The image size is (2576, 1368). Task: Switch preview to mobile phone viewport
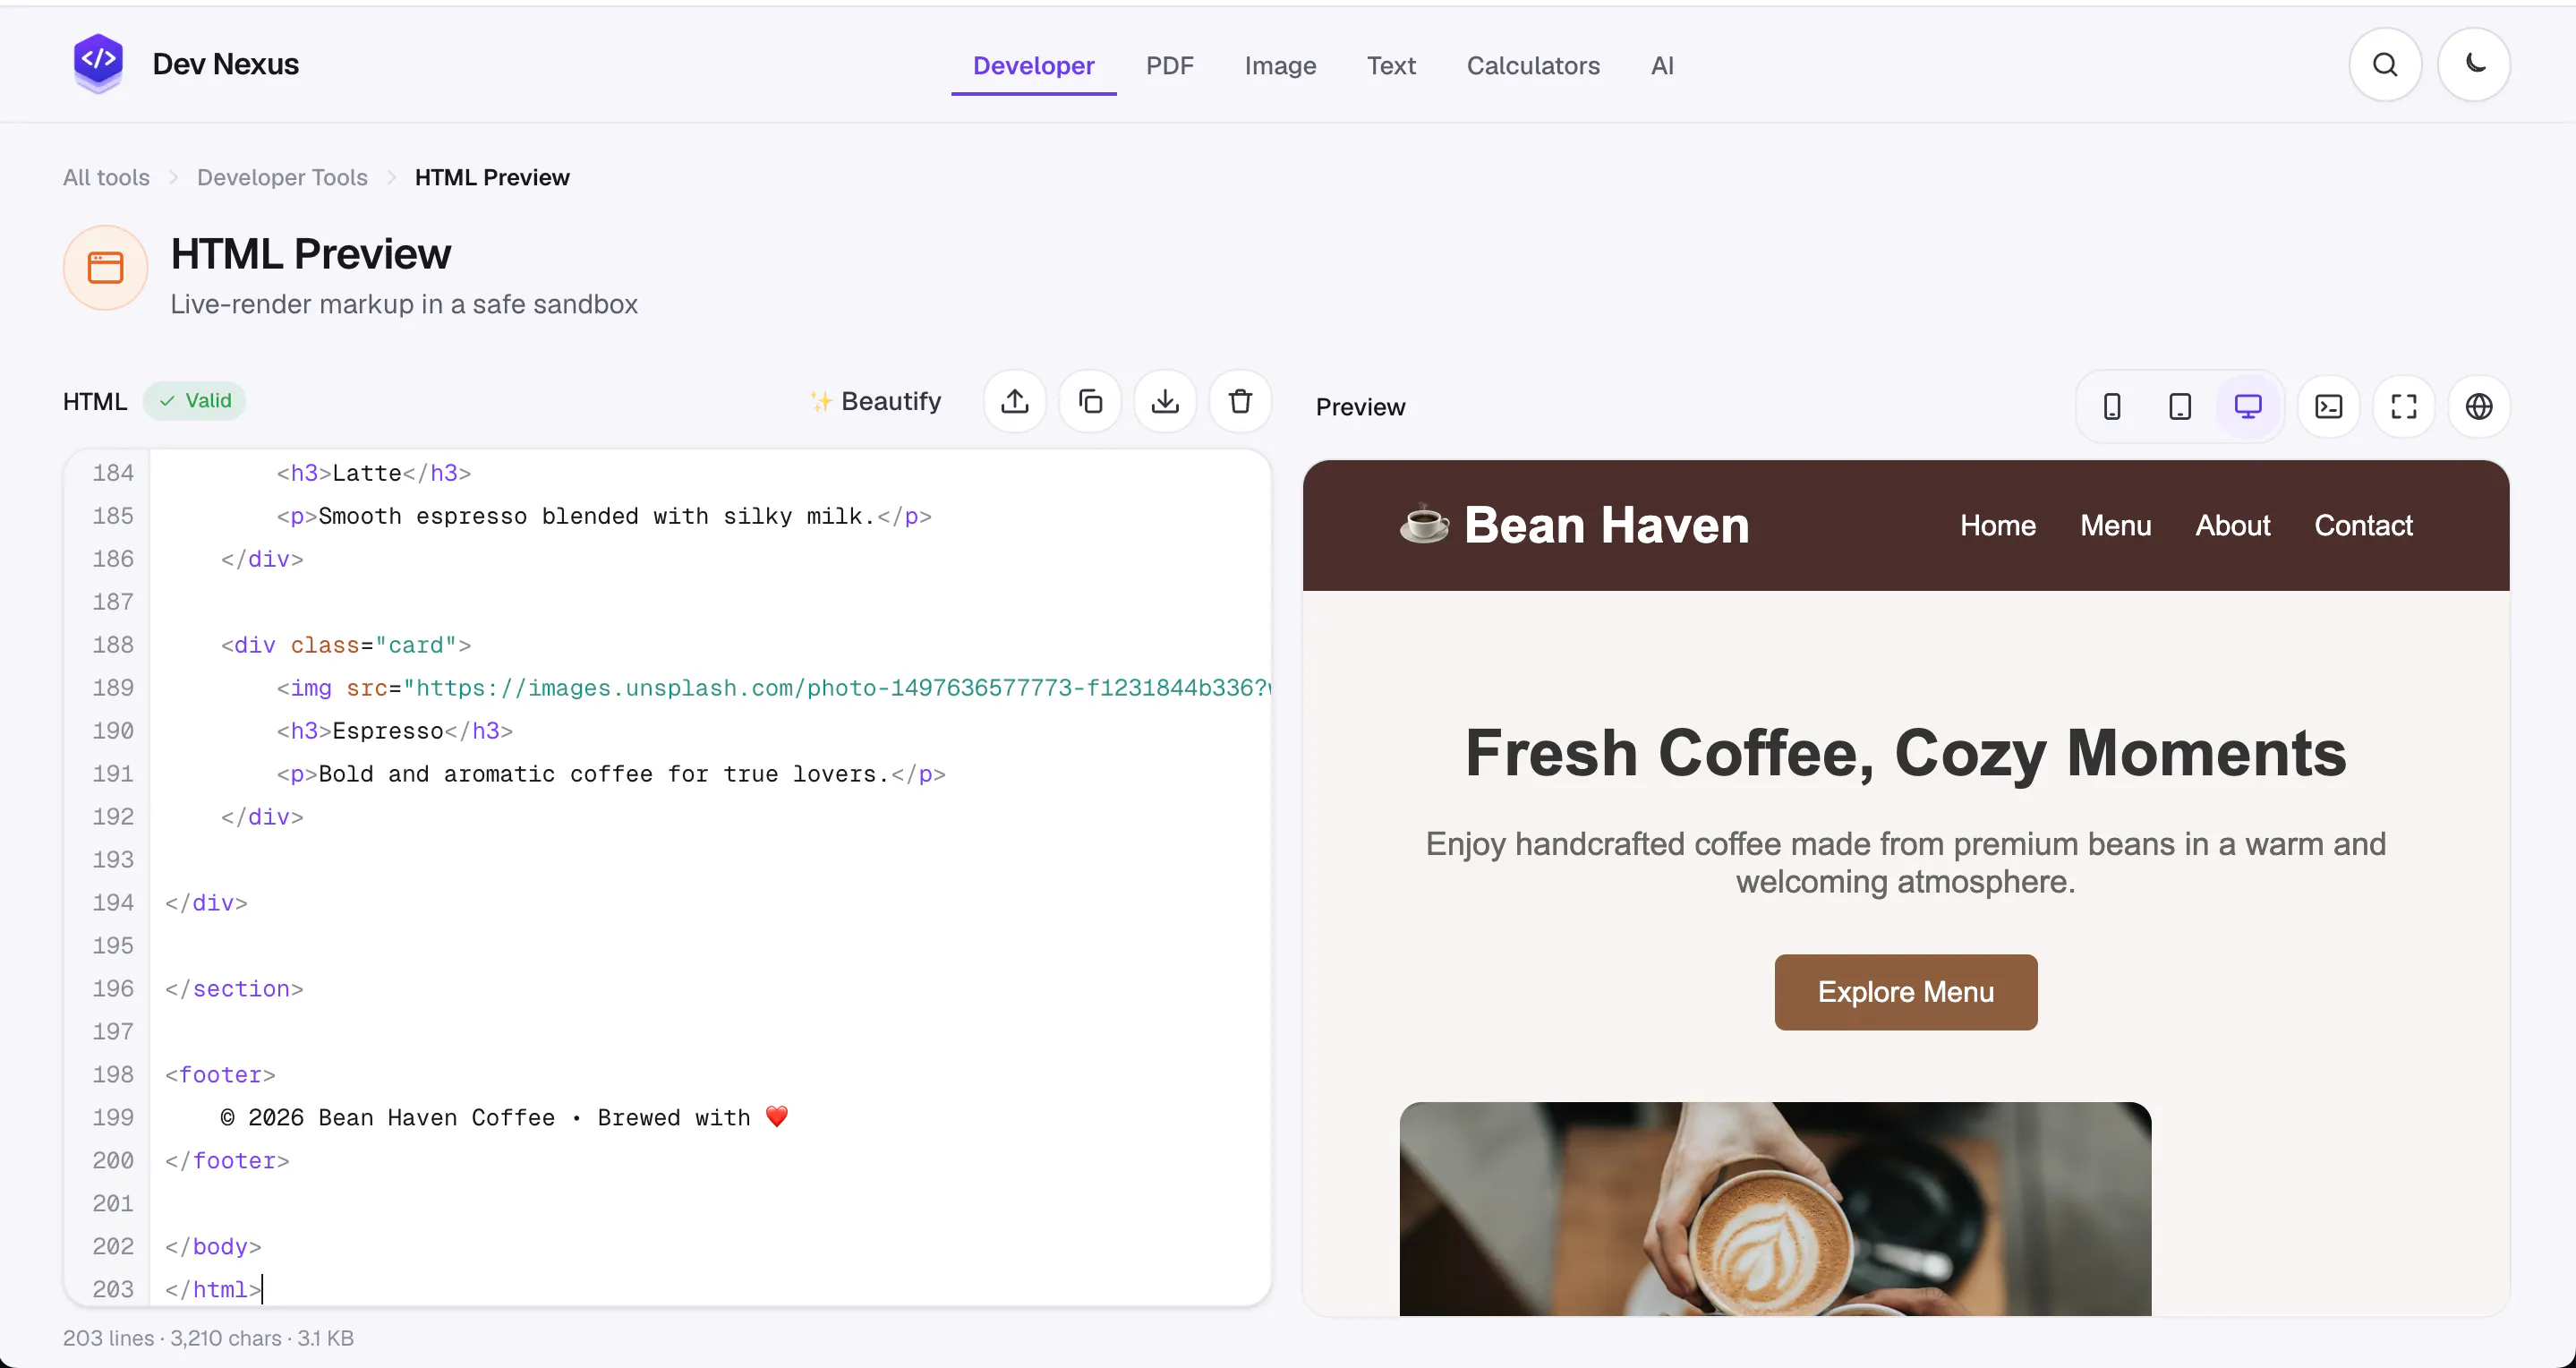(2112, 407)
